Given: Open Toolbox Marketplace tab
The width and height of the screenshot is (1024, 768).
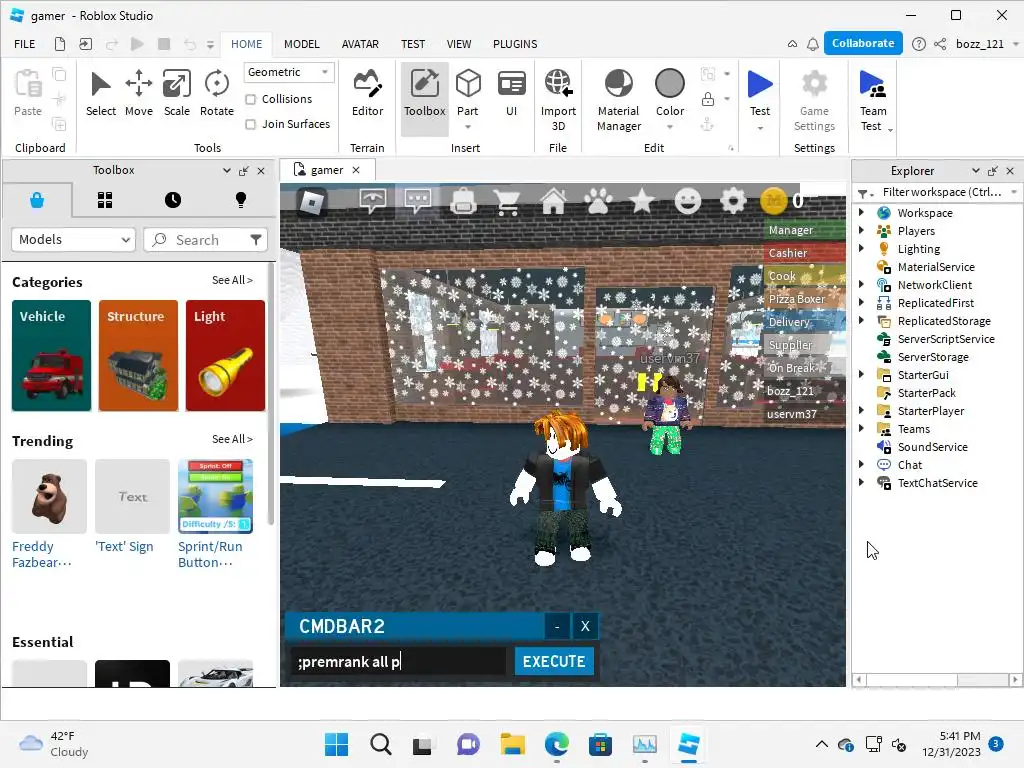Looking at the screenshot, I should point(37,200).
